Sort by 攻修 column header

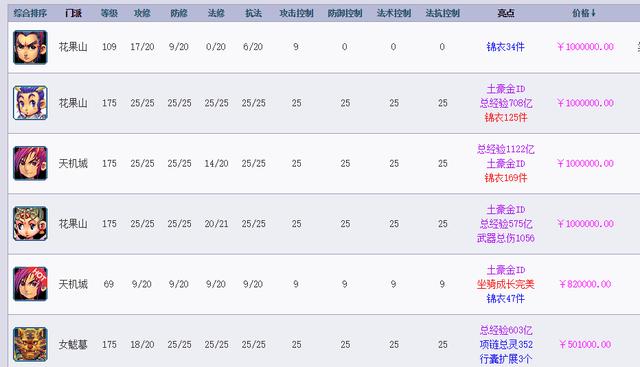(x=142, y=13)
